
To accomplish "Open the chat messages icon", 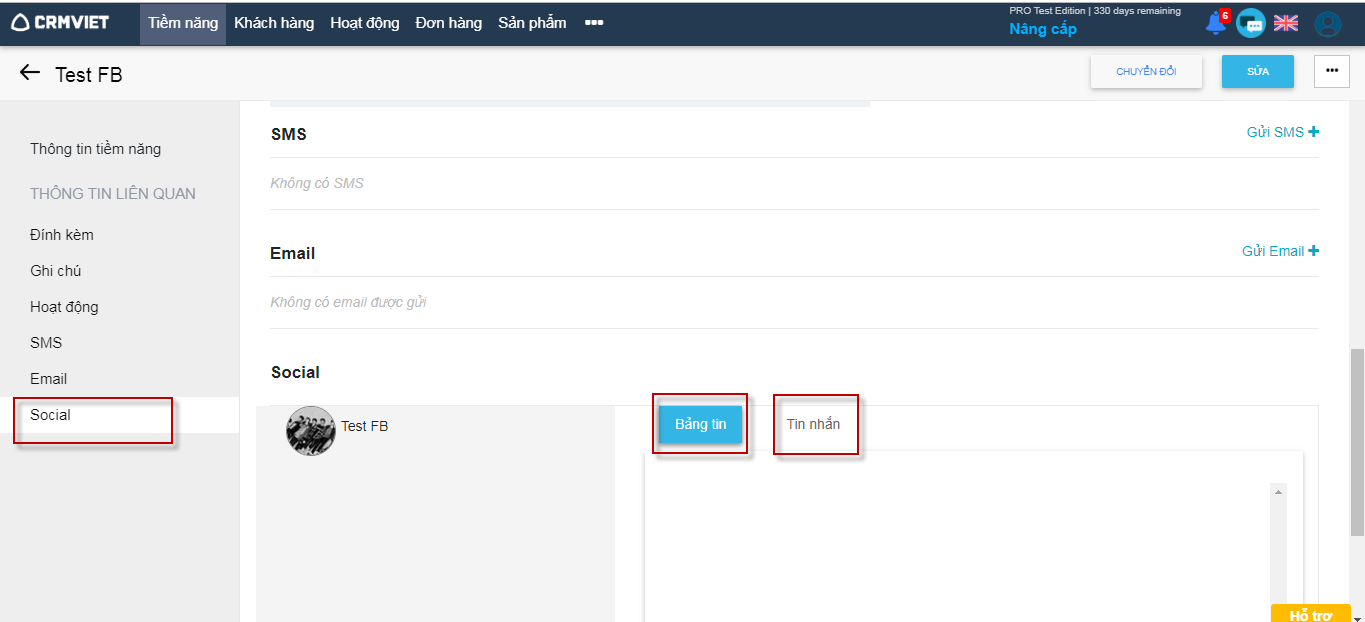I will 1250,24.
